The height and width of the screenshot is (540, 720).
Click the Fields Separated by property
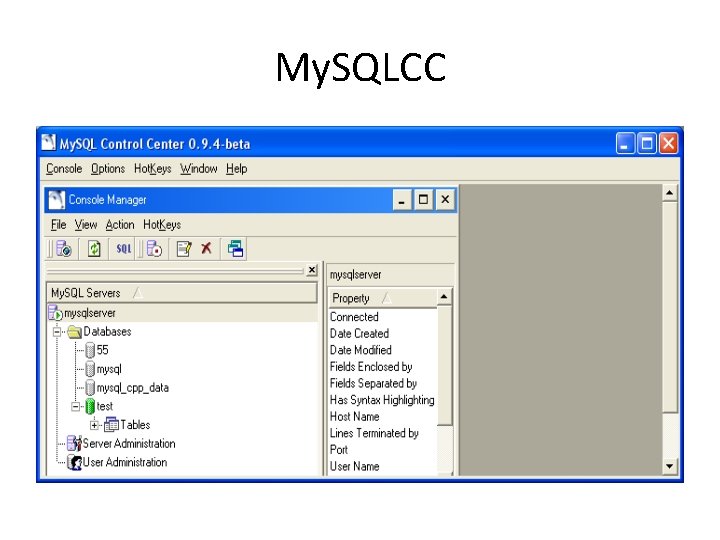(373, 383)
